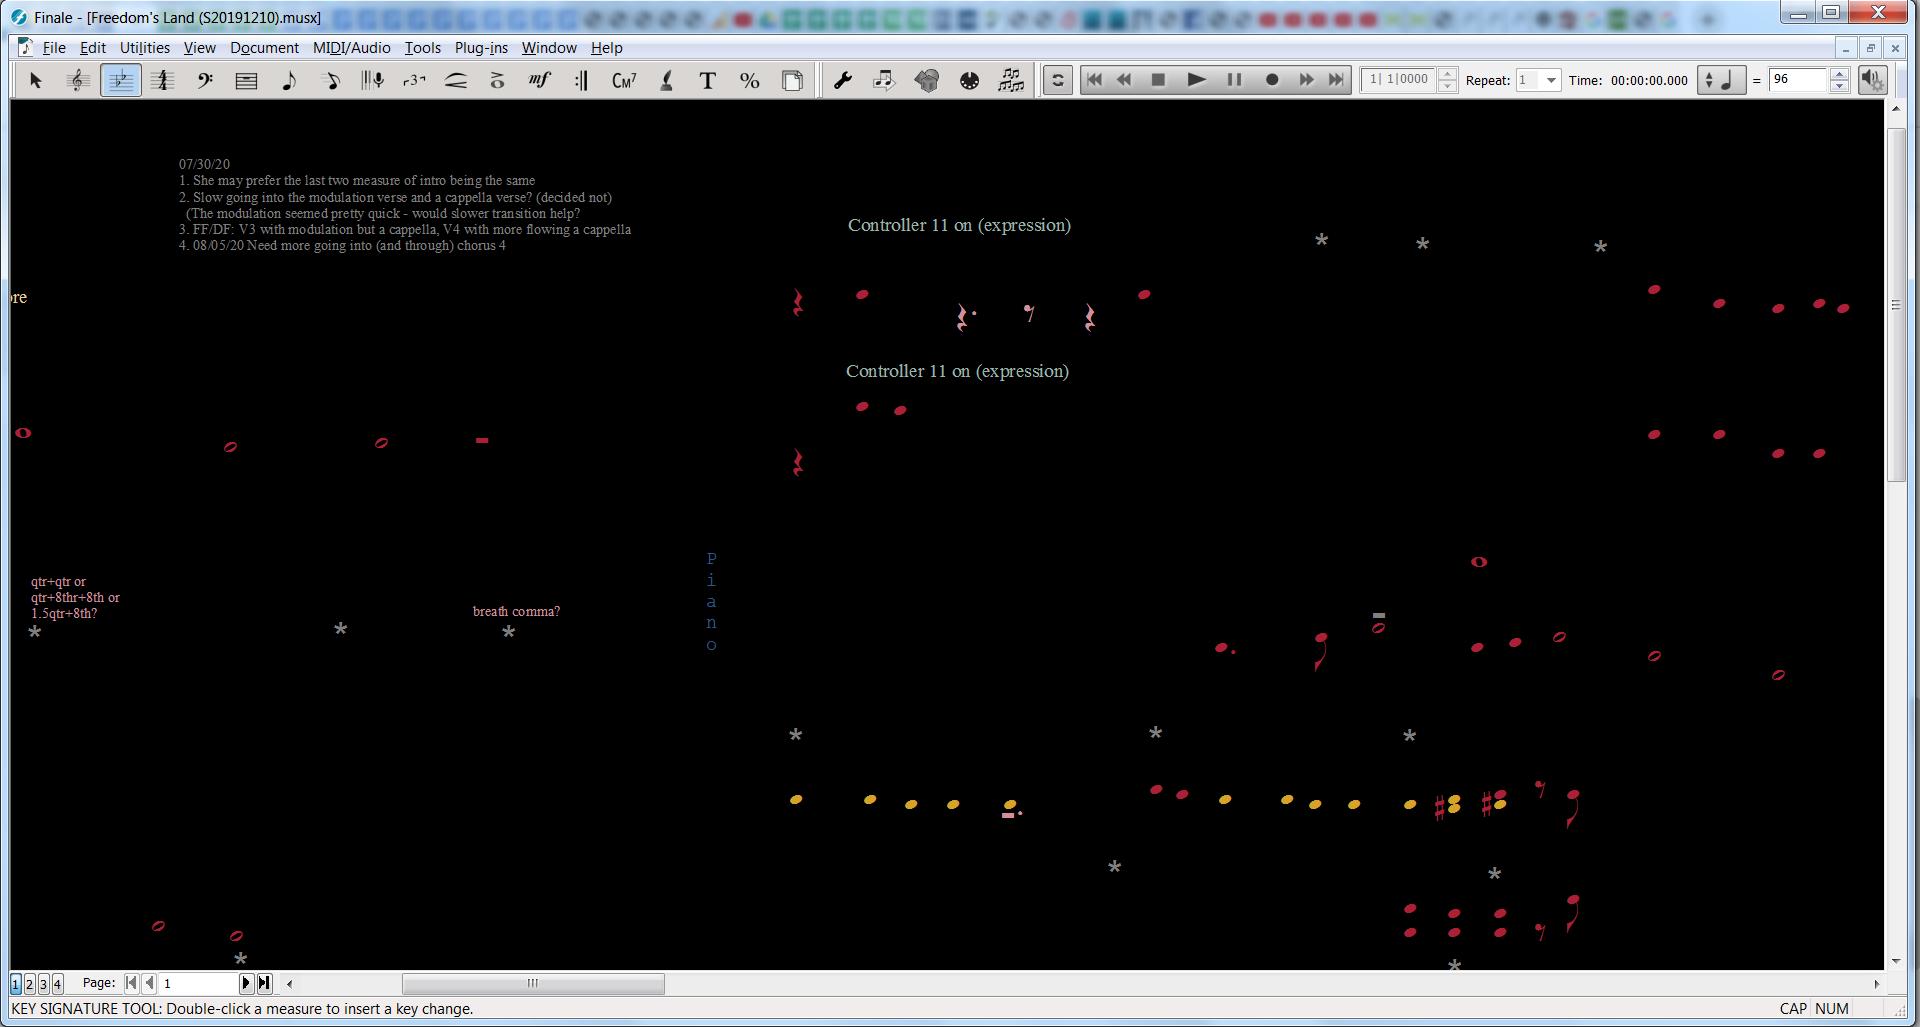Open the tempo note duration selector
The height and width of the screenshot is (1027, 1920).
click(x=1720, y=80)
